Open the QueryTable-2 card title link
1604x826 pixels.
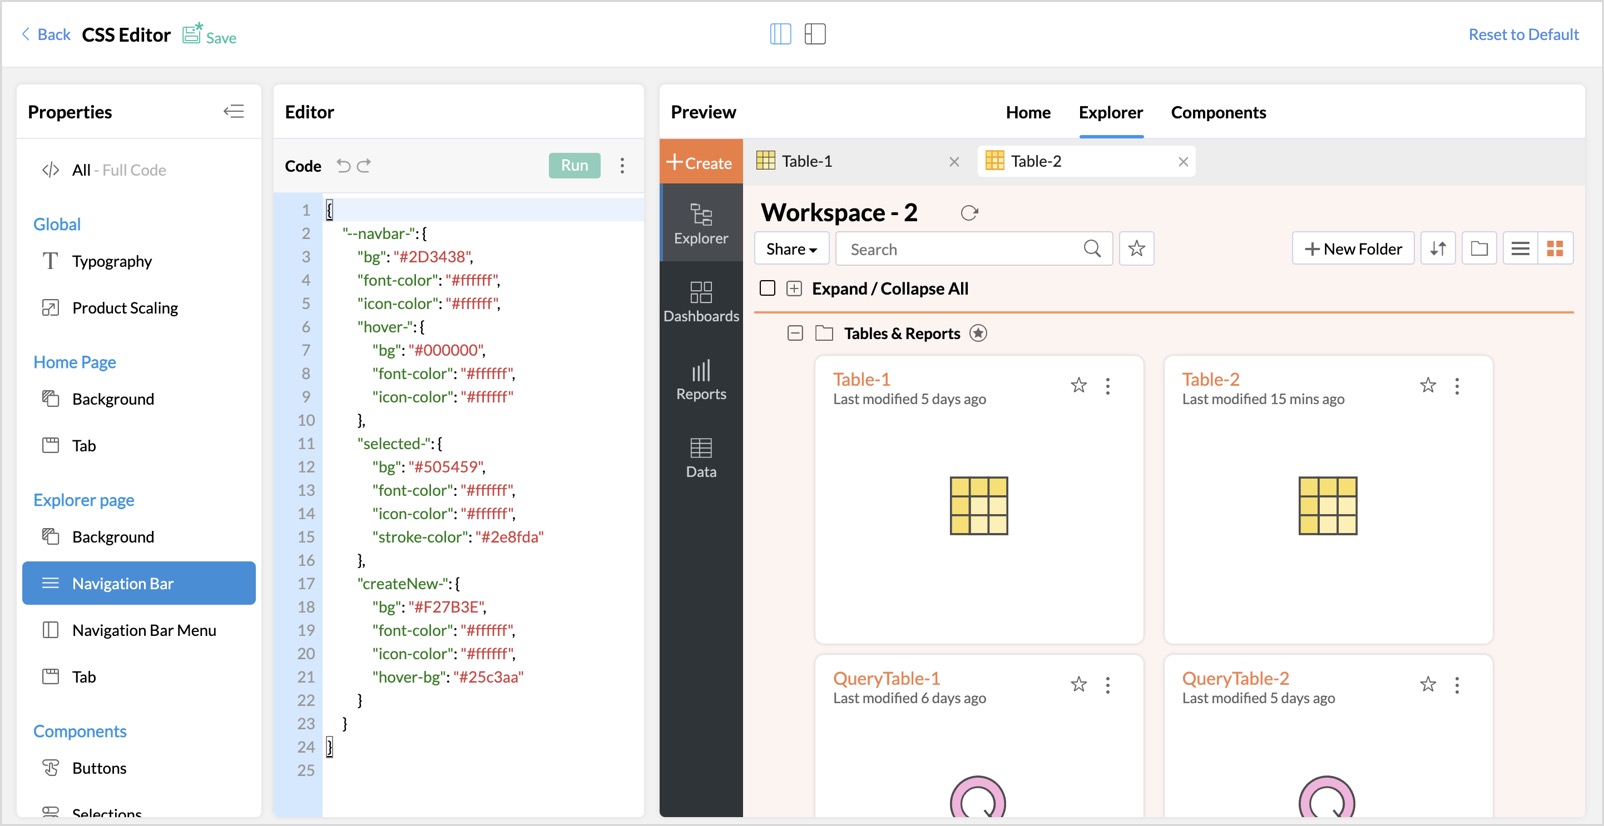click(x=1235, y=678)
